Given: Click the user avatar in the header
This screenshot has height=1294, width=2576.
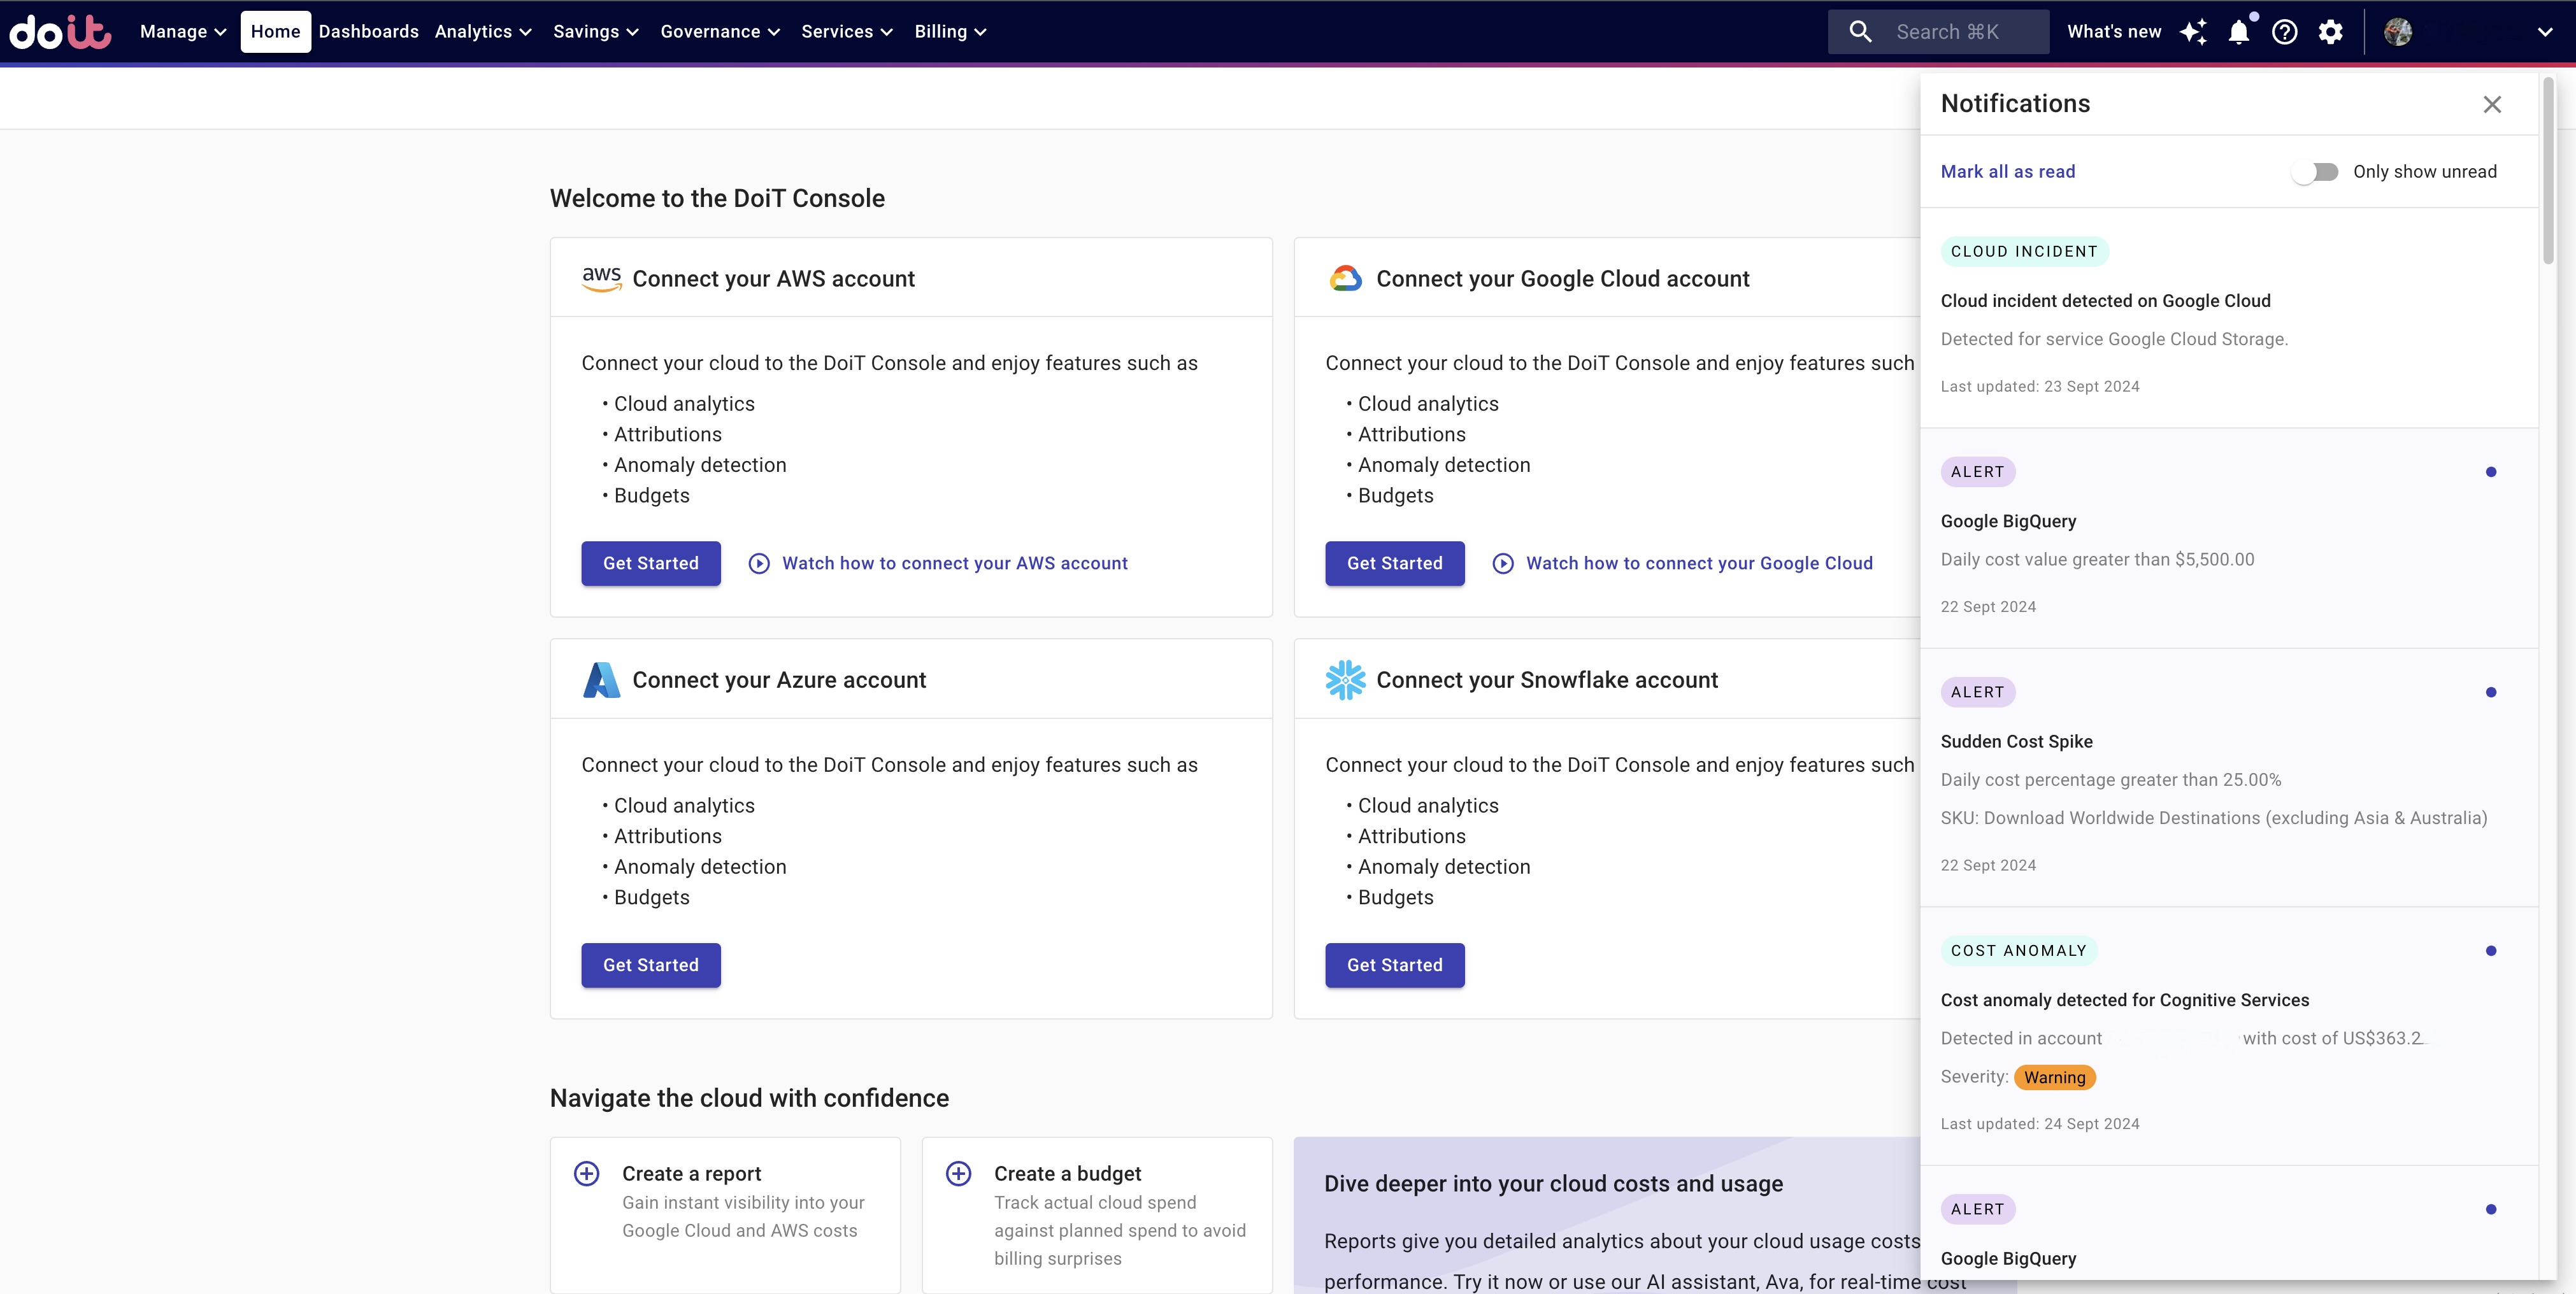Looking at the screenshot, I should click(2398, 32).
